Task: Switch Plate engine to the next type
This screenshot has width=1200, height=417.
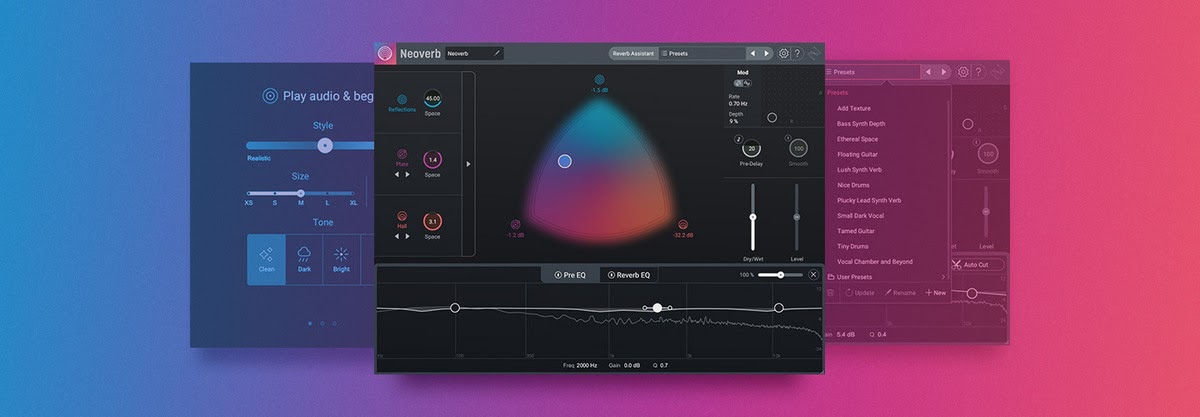Action: [x=408, y=174]
